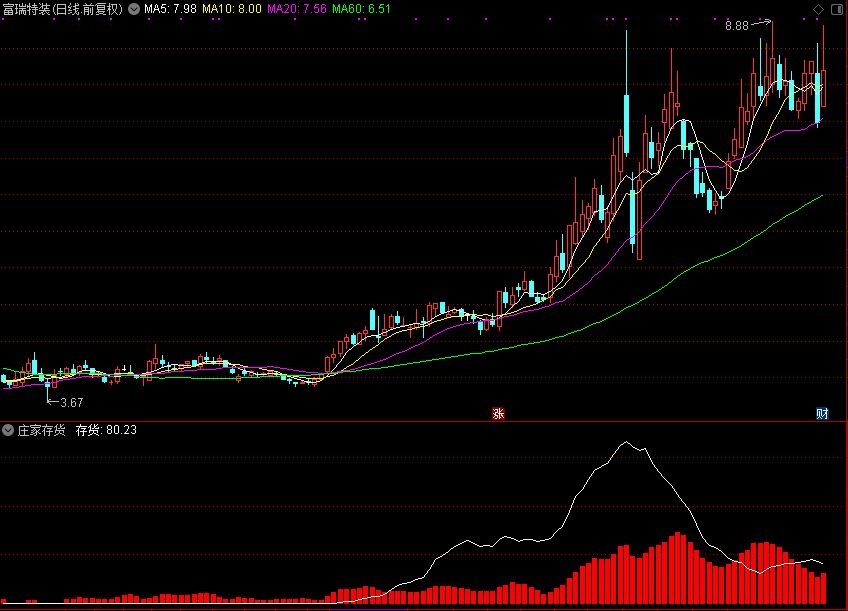Click the 存货: 80.23 value
Viewport: 848px width, 611px height.
[x=106, y=430]
